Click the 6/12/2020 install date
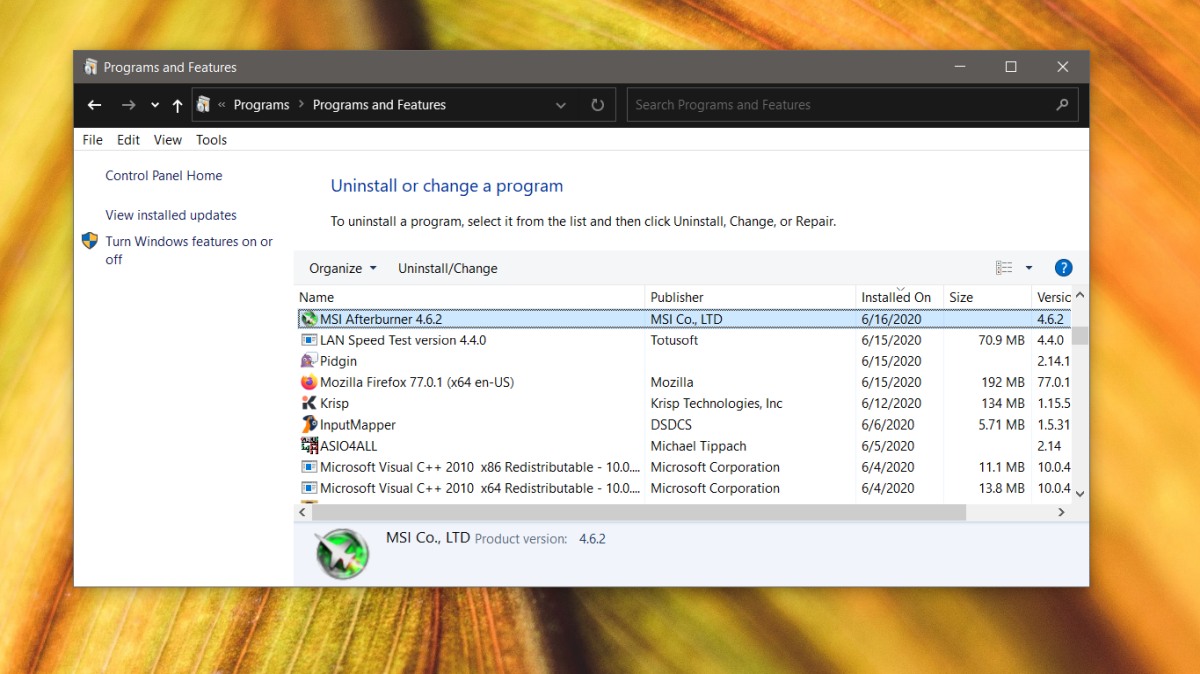The width and height of the screenshot is (1200, 674). pyautogui.click(x=891, y=403)
